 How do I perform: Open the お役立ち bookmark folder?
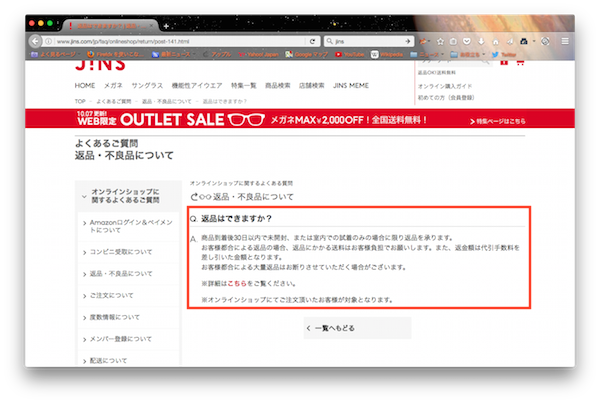[468, 54]
